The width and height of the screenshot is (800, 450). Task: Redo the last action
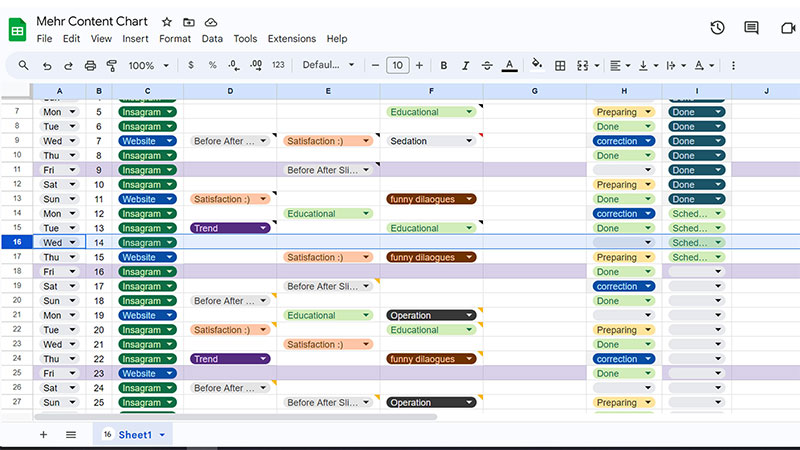[x=68, y=65]
